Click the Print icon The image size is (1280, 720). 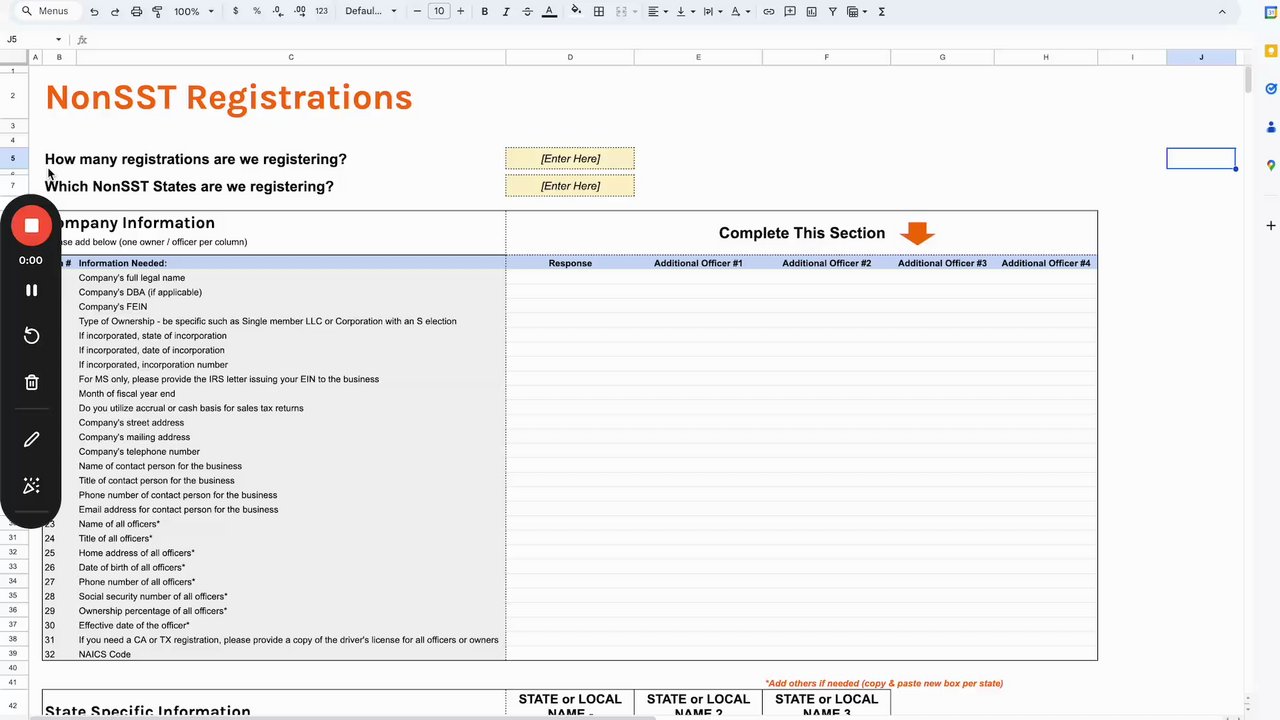pos(136,11)
